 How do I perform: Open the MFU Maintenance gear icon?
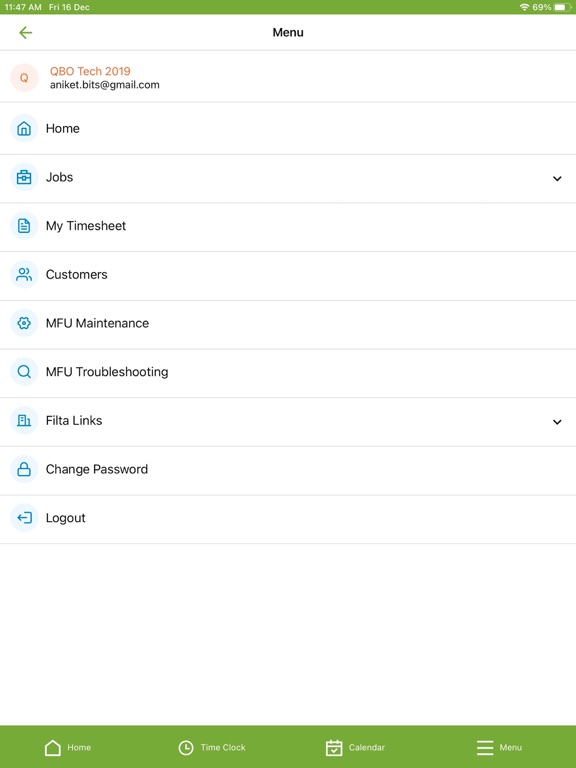coord(24,323)
